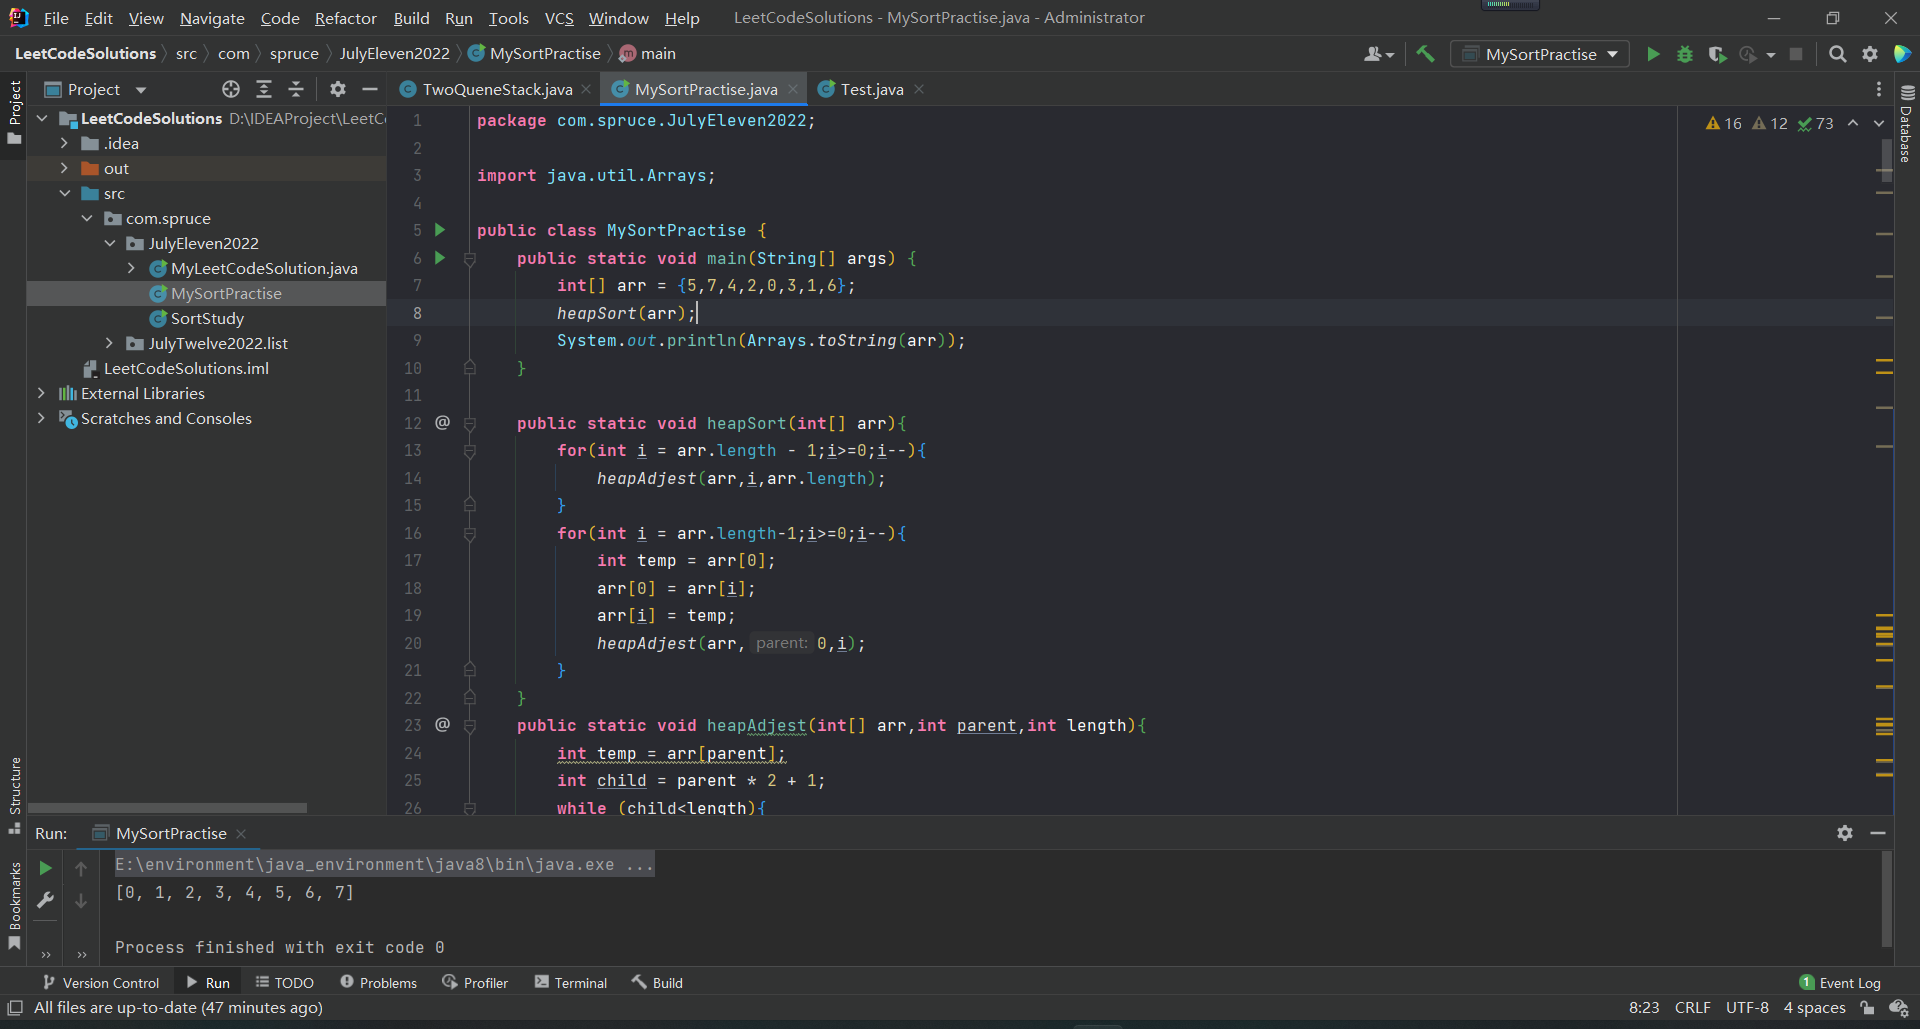This screenshot has width=1920, height=1029.
Task: Select SortStudy file in project tree
Action: [x=207, y=318]
